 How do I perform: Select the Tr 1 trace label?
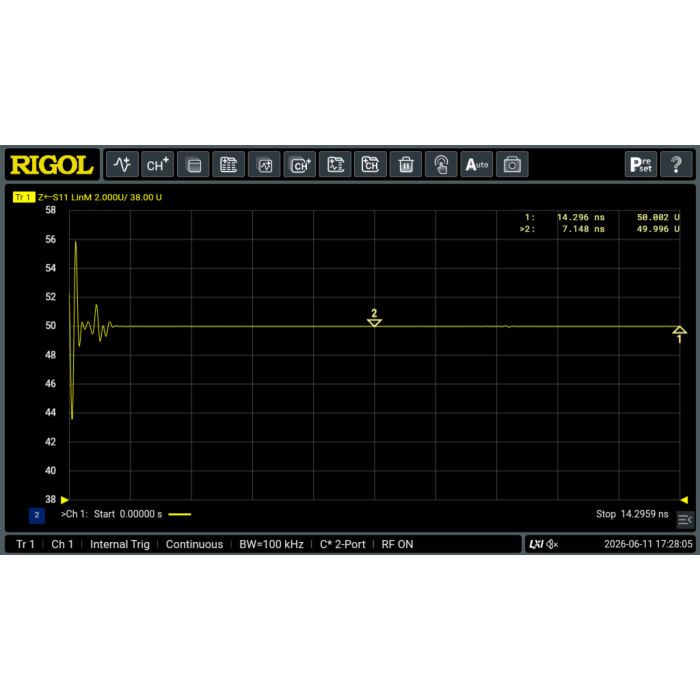pyautogui.click(x=24, y=197)
